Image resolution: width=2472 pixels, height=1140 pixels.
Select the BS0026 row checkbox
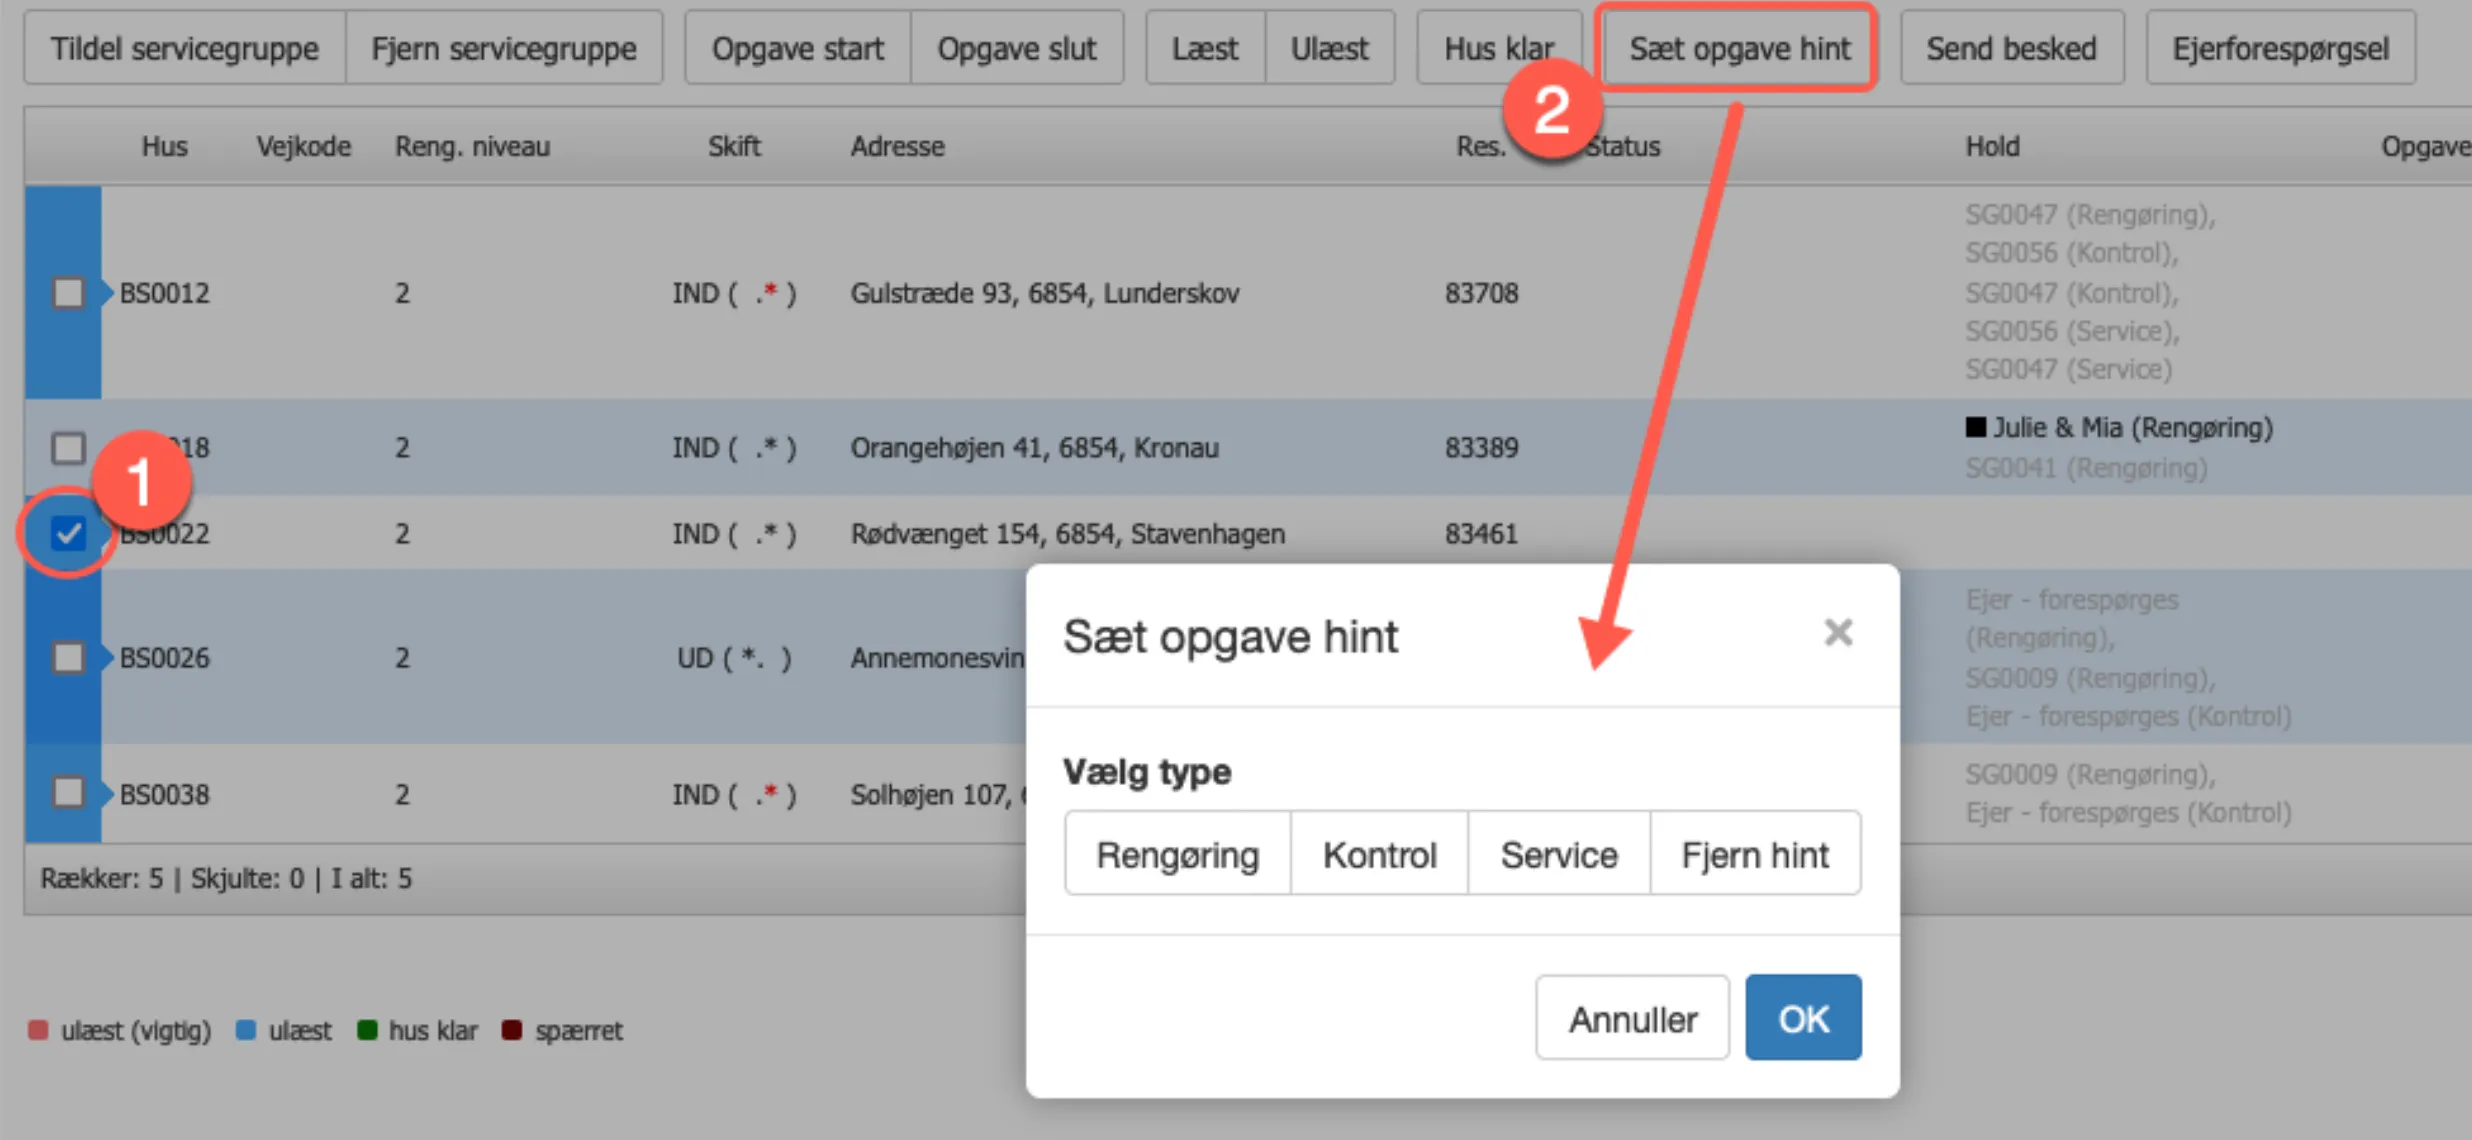point(68,658)
